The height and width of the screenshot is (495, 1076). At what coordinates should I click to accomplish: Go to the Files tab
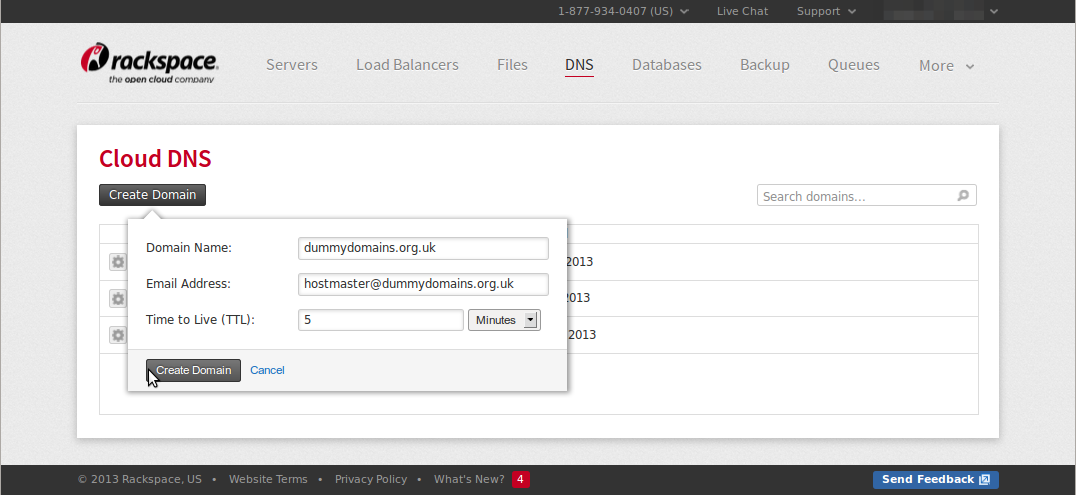coord(512,65)
